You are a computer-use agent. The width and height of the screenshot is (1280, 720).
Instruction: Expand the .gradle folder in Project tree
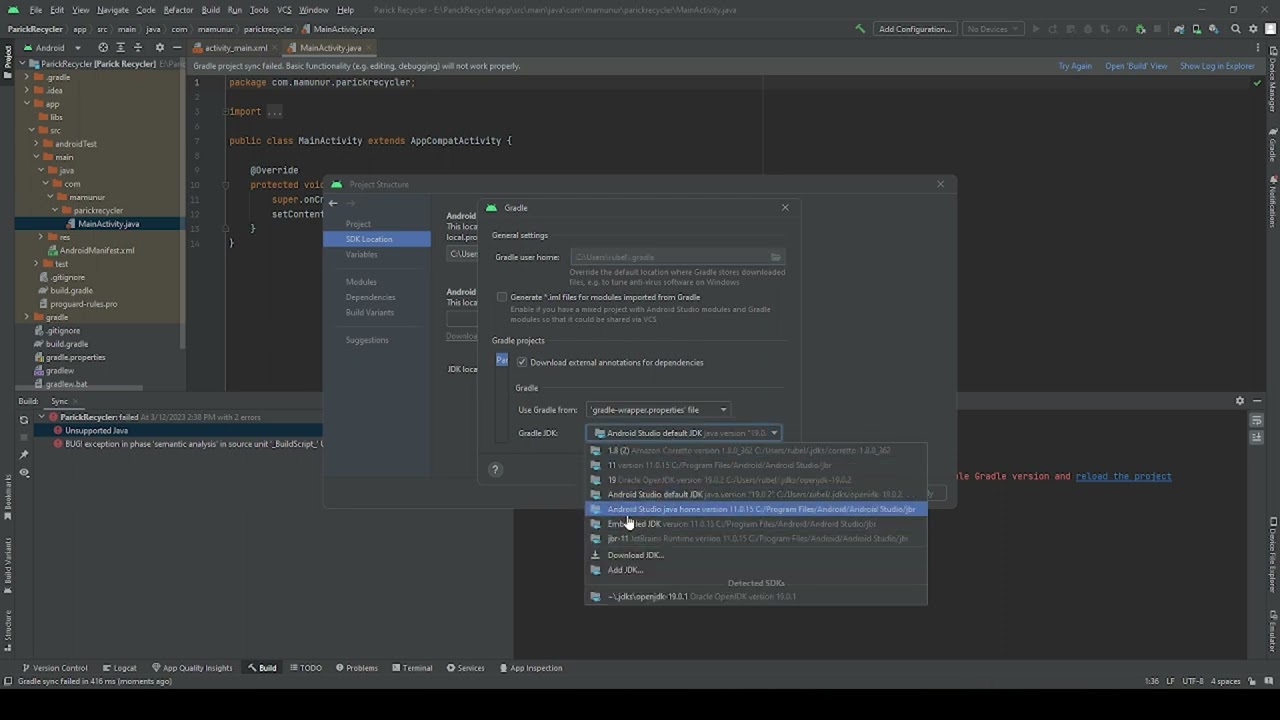click(27, 77)
